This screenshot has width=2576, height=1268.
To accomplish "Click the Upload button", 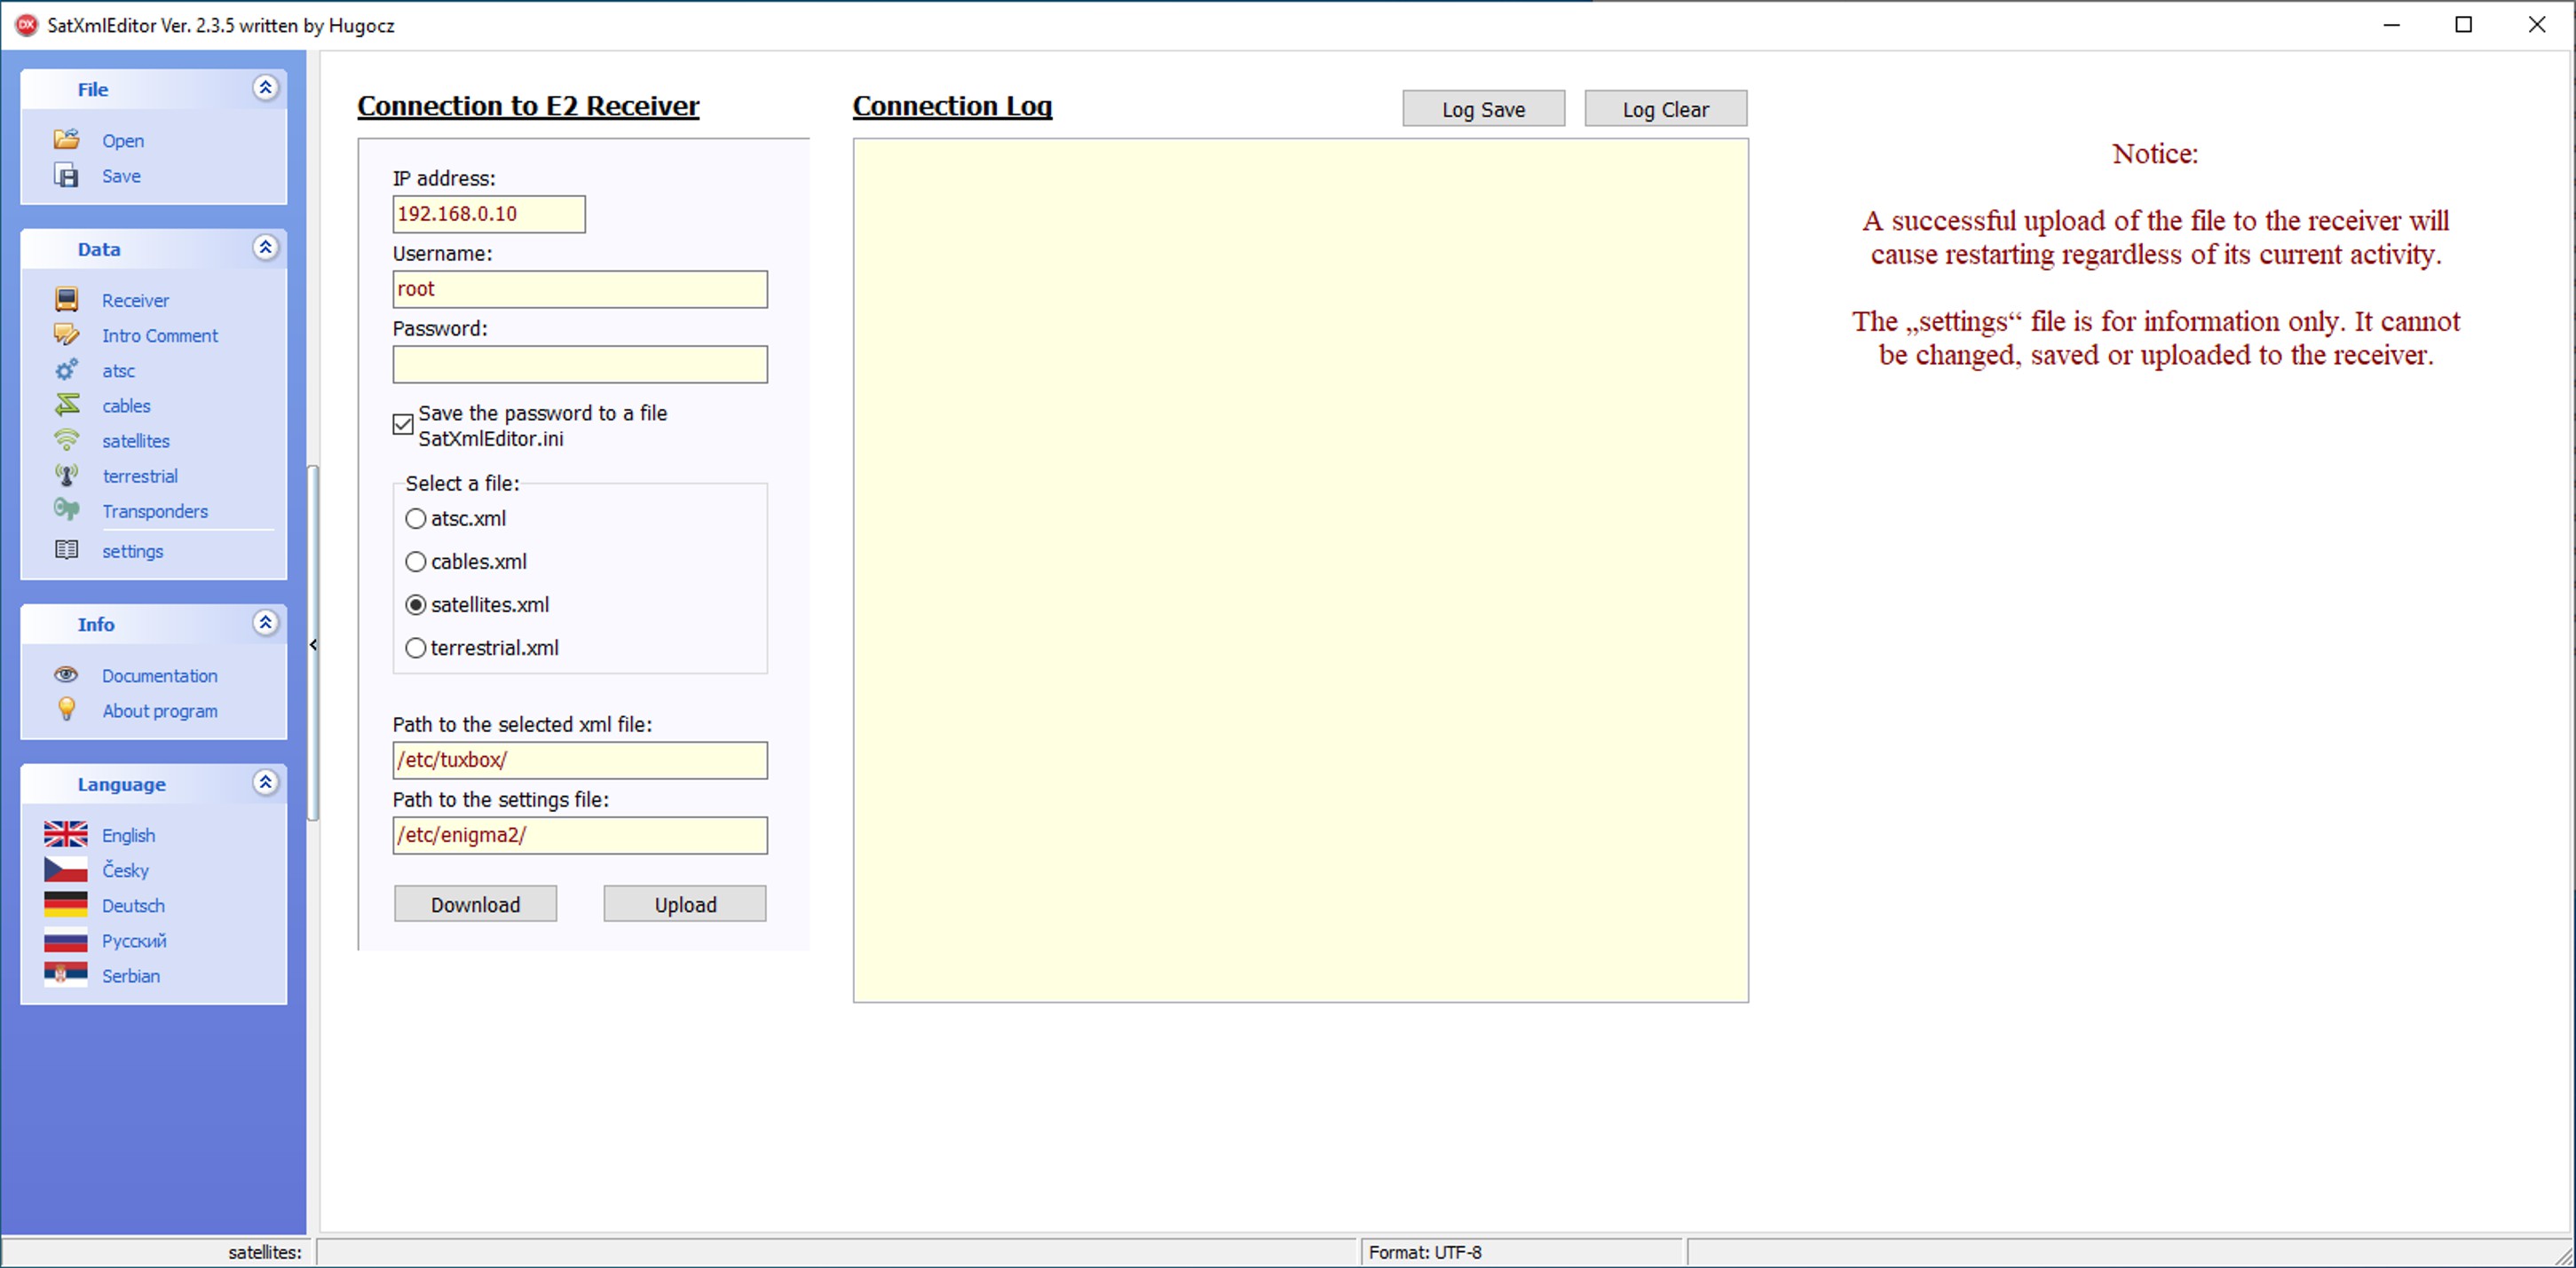I will [x=685, y=904].
